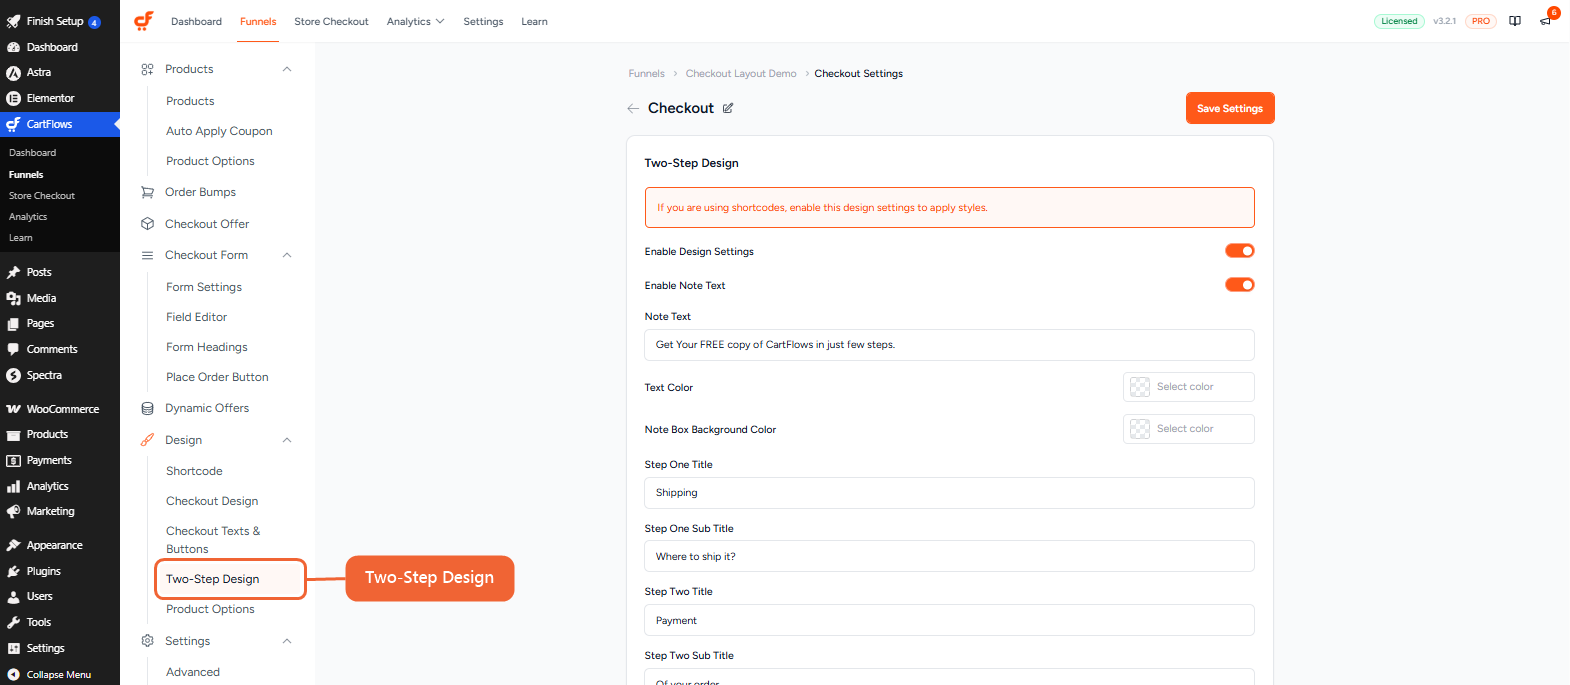Image resolution: width=1570 pixels, height=685 pixels.
Task: Click the Order Bumps cart icon
Action: tap(147, 192)
